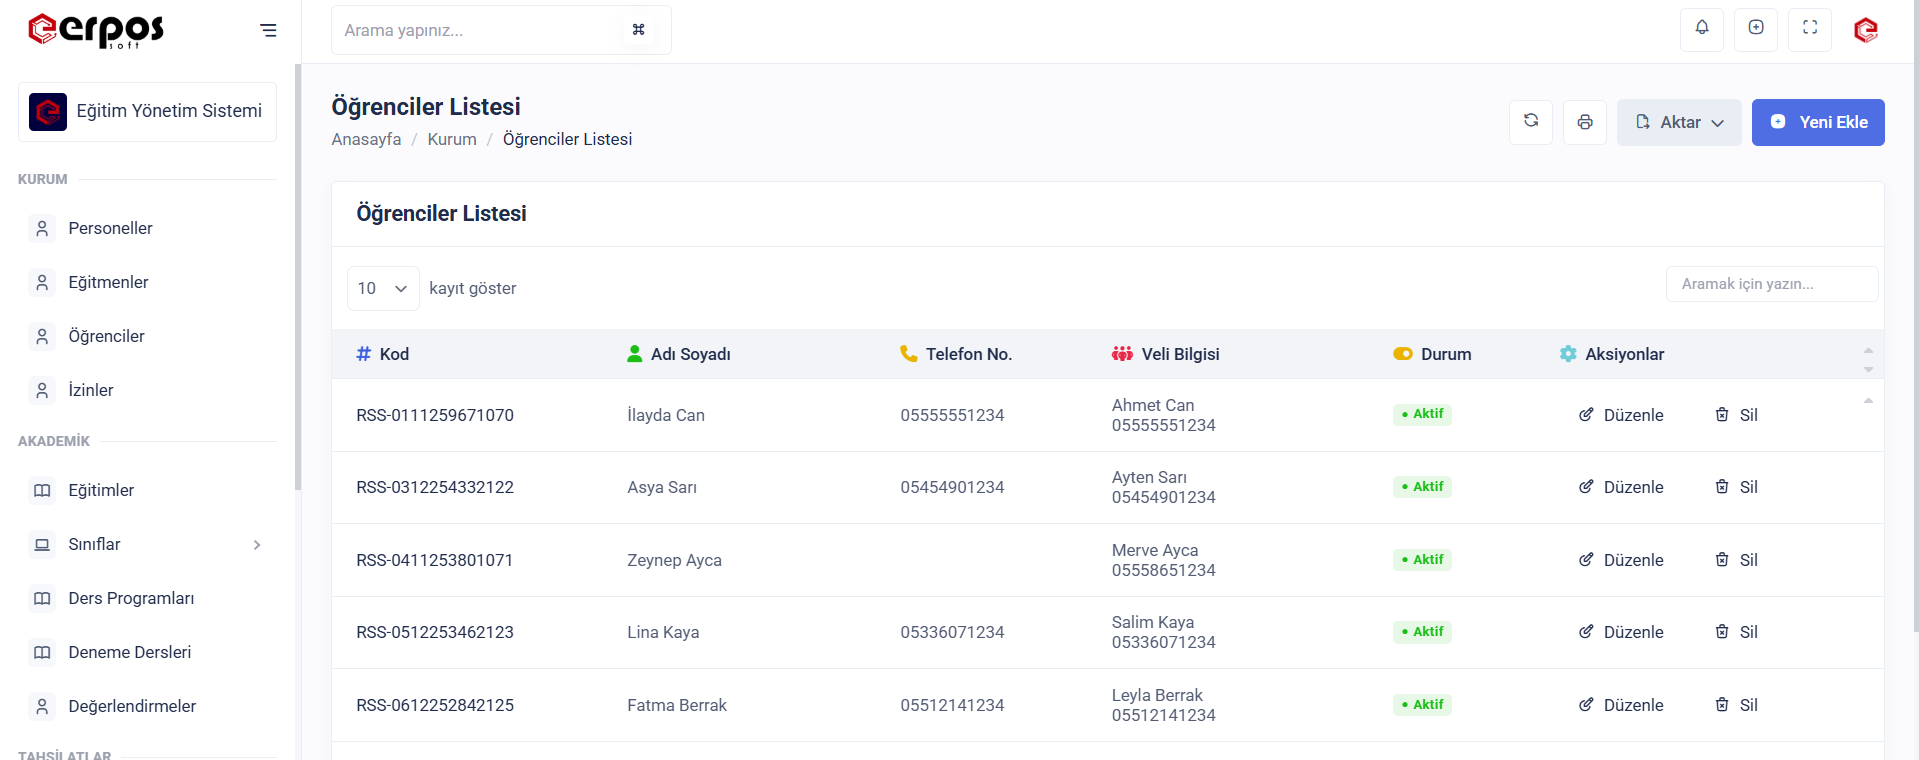Sort table by Kod column header
Image resolution: width=1919 pixels, height=760 pixels.
(393, 354)
